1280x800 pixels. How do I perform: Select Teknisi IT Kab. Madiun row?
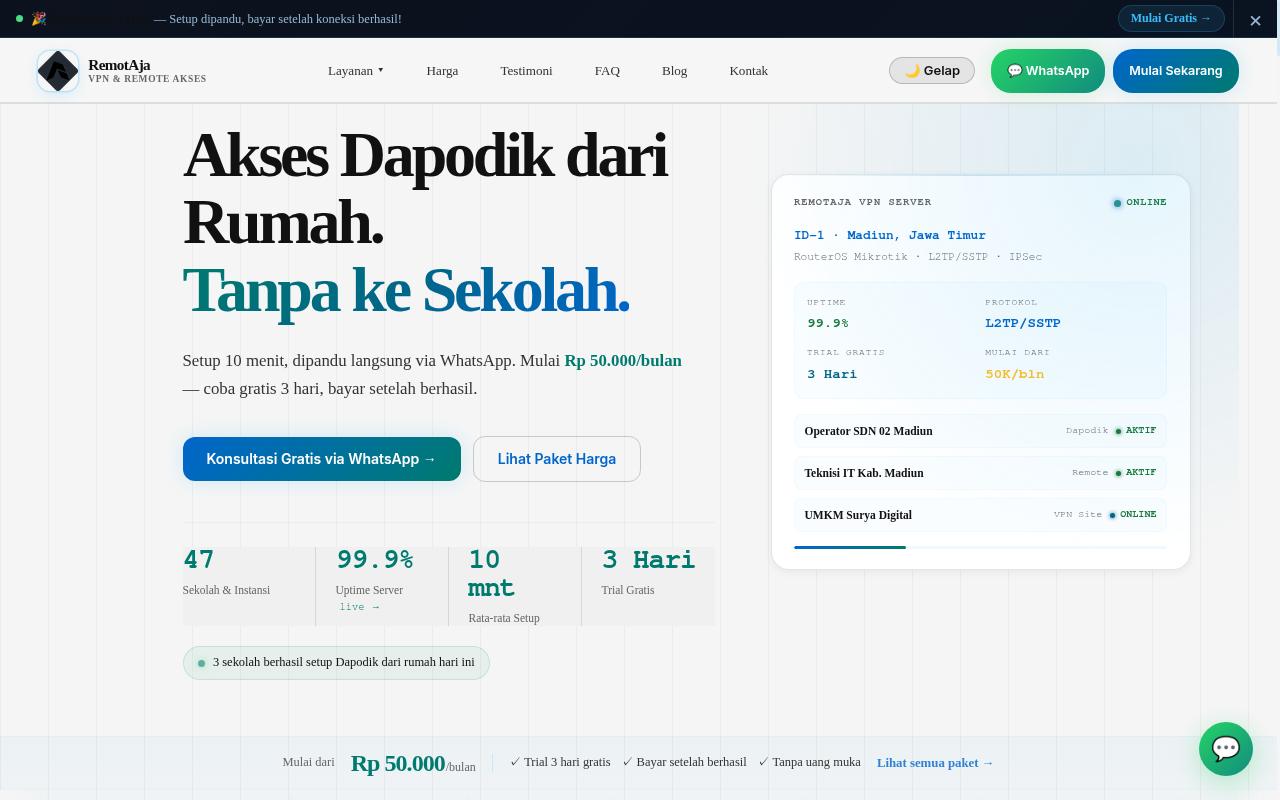pyautogui.click(x=980, y=473)
